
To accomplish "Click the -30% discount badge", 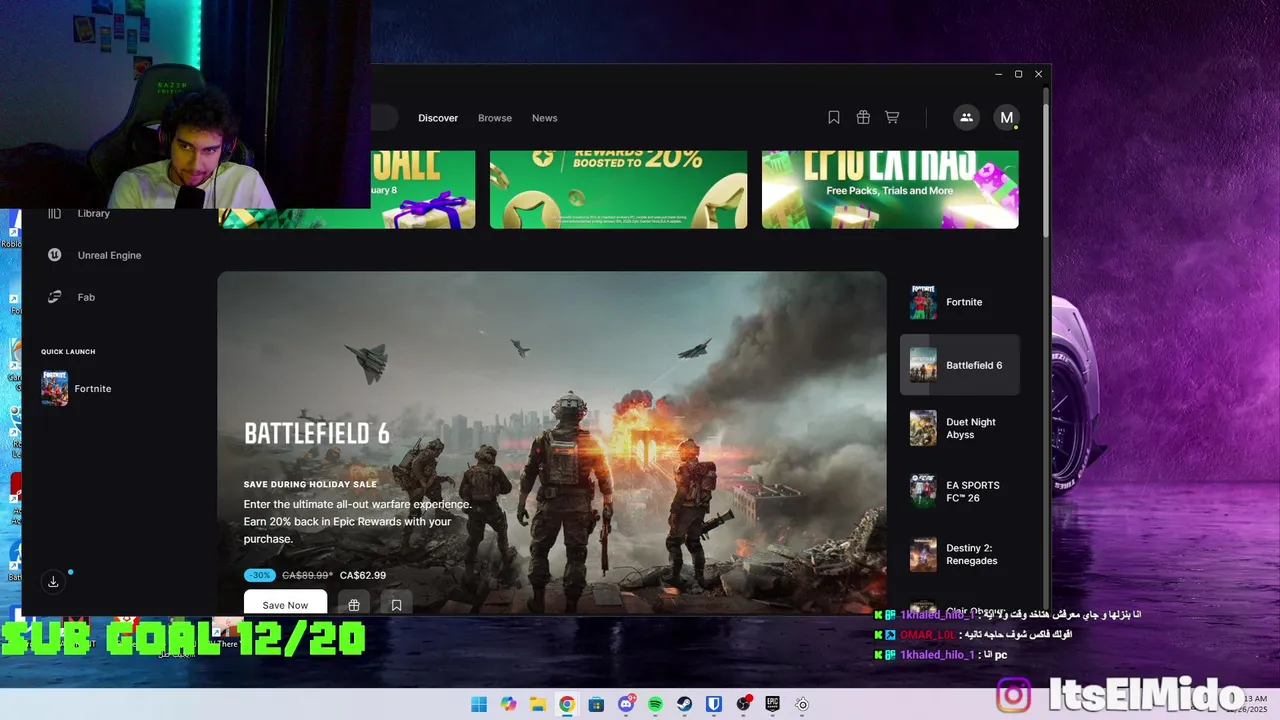I will coord(260,575).
